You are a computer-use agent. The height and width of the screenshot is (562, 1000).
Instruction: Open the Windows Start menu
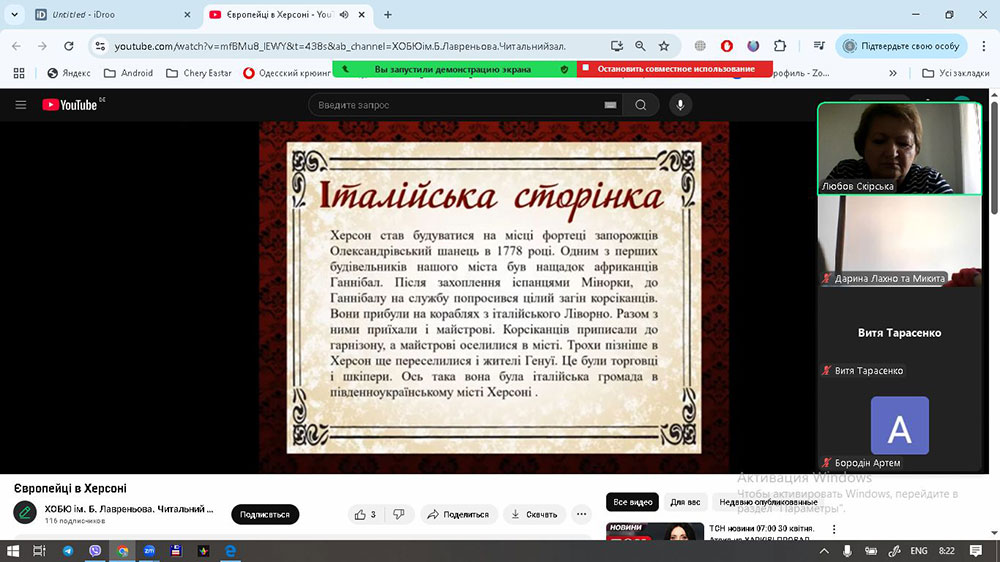[13, 551]
